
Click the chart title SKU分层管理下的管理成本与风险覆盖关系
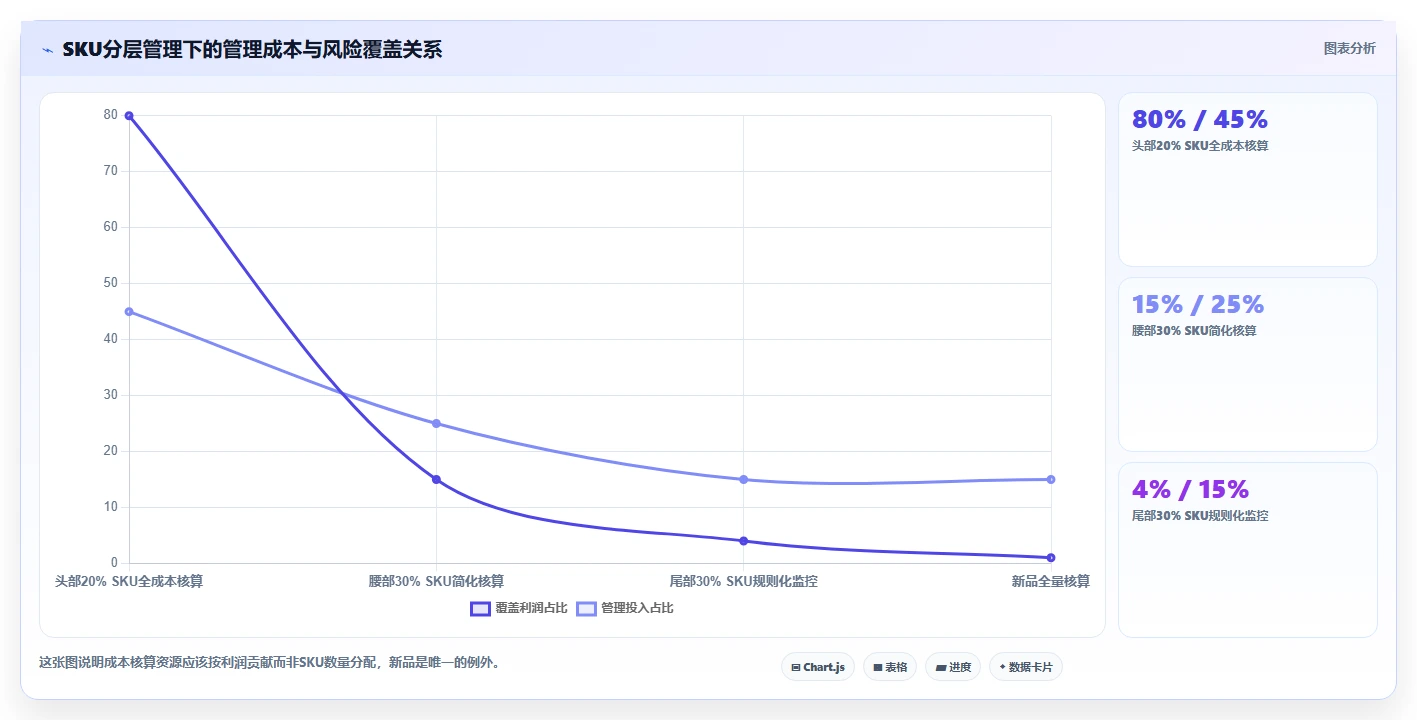pyautogui.click(x=252, y=49)
